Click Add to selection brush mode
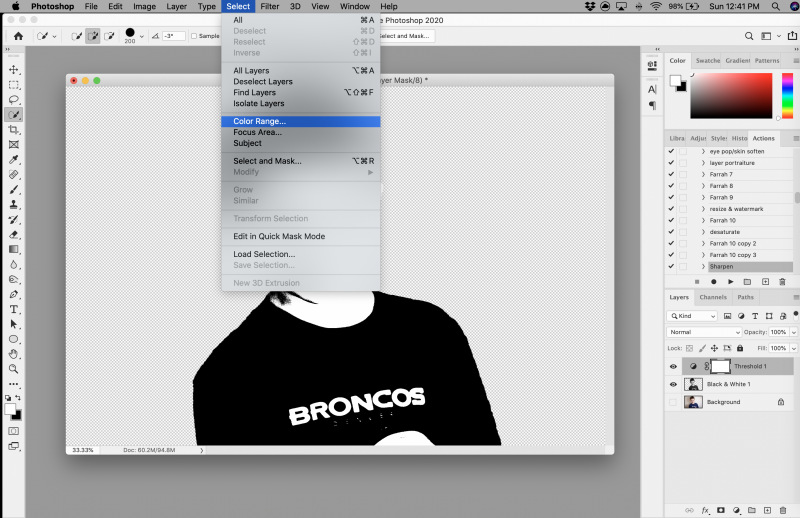 [93, 36]
